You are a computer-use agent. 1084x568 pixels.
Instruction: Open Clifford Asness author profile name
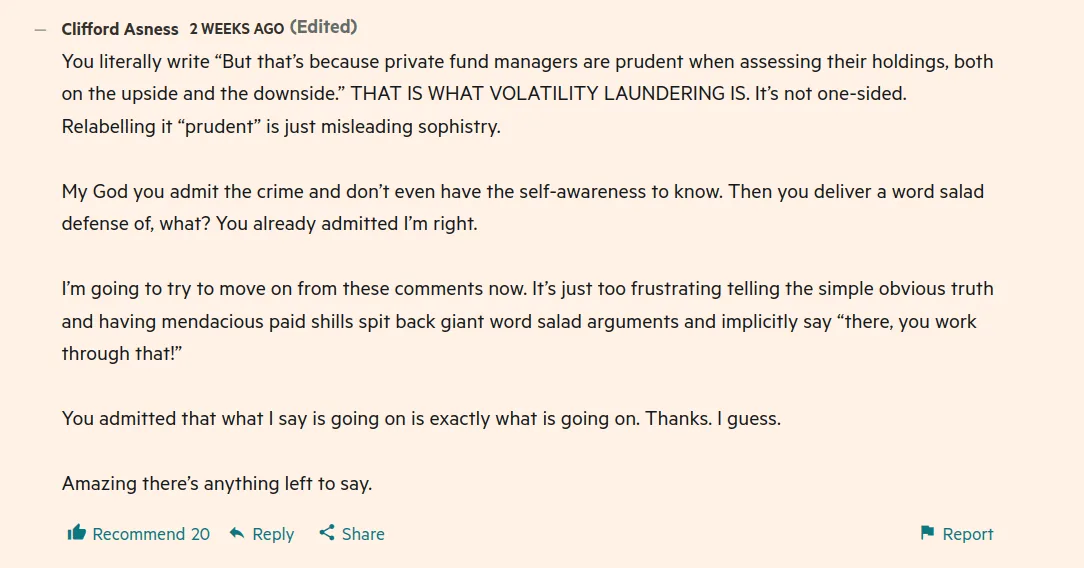point(120,29)
